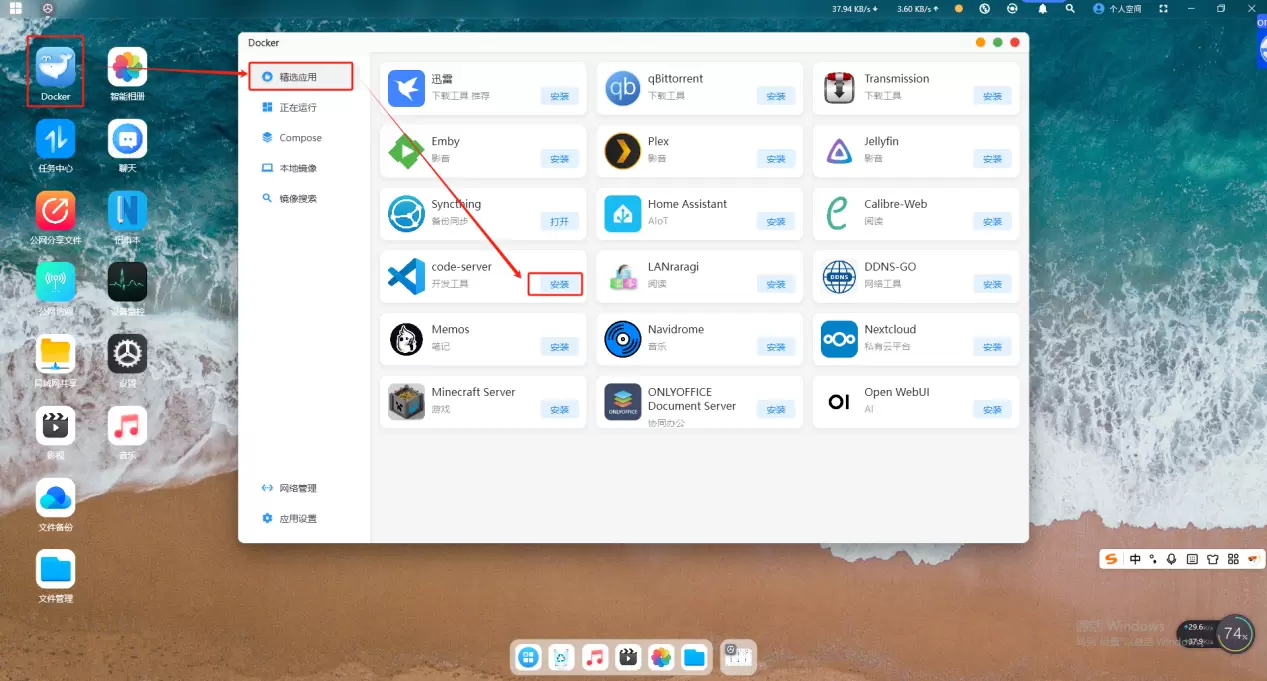1267x681 pixels.
Task: Click the notification bell in top bar
Action: click(x=1042, y=9)
